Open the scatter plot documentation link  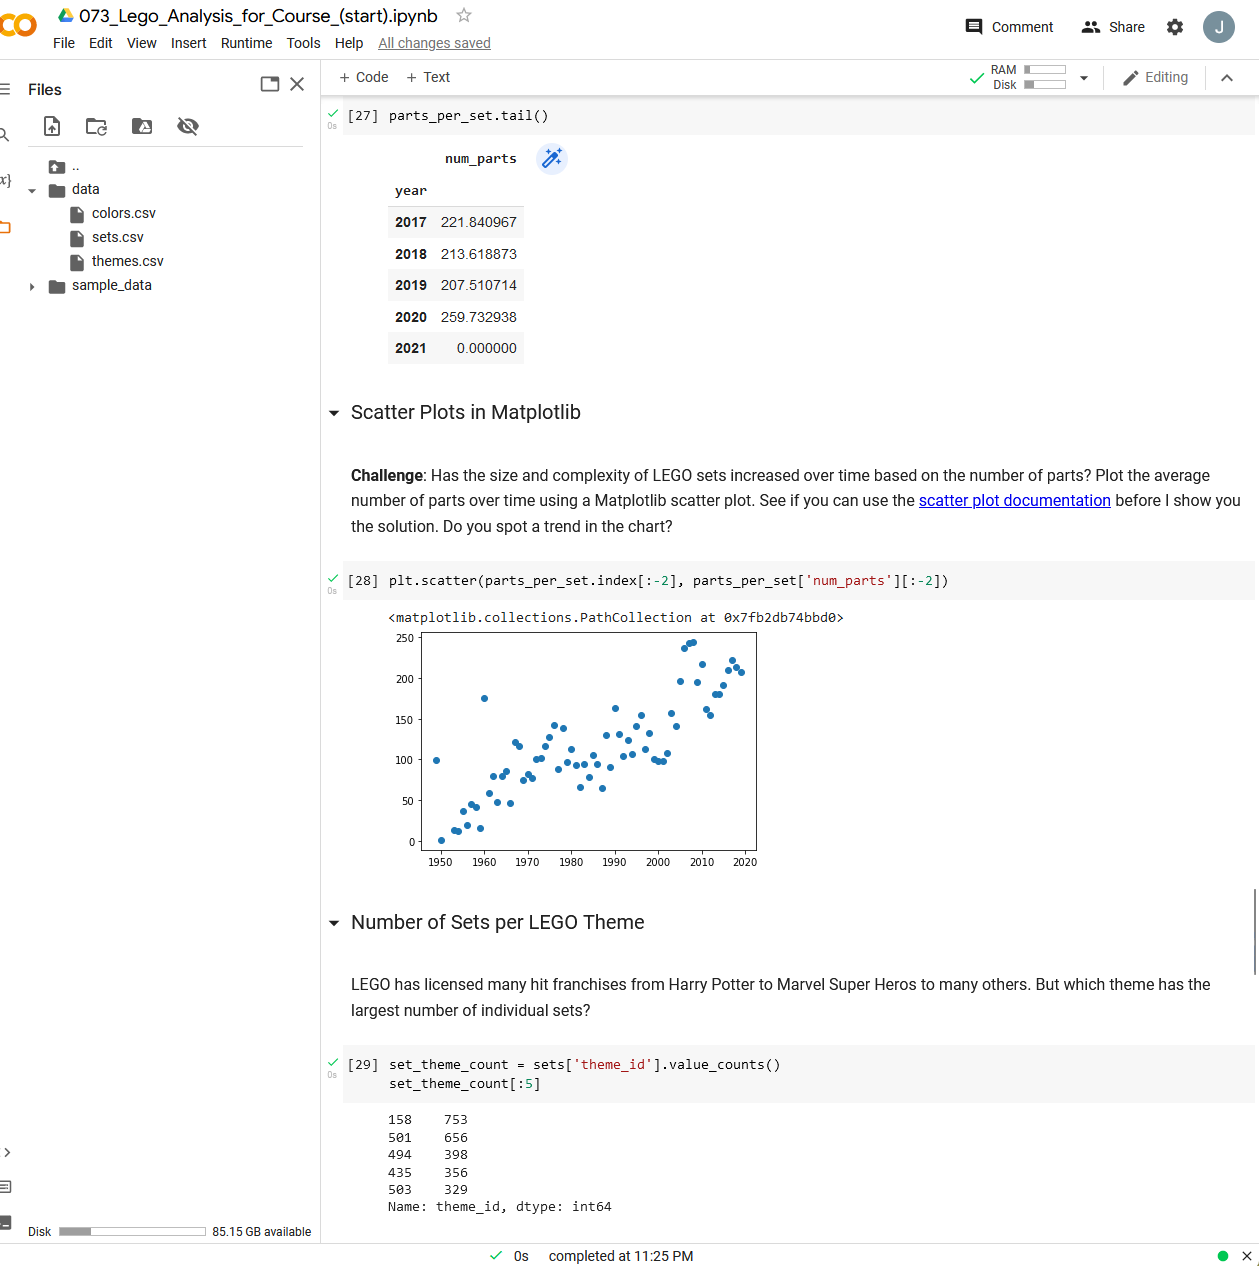pos(1014,500)
